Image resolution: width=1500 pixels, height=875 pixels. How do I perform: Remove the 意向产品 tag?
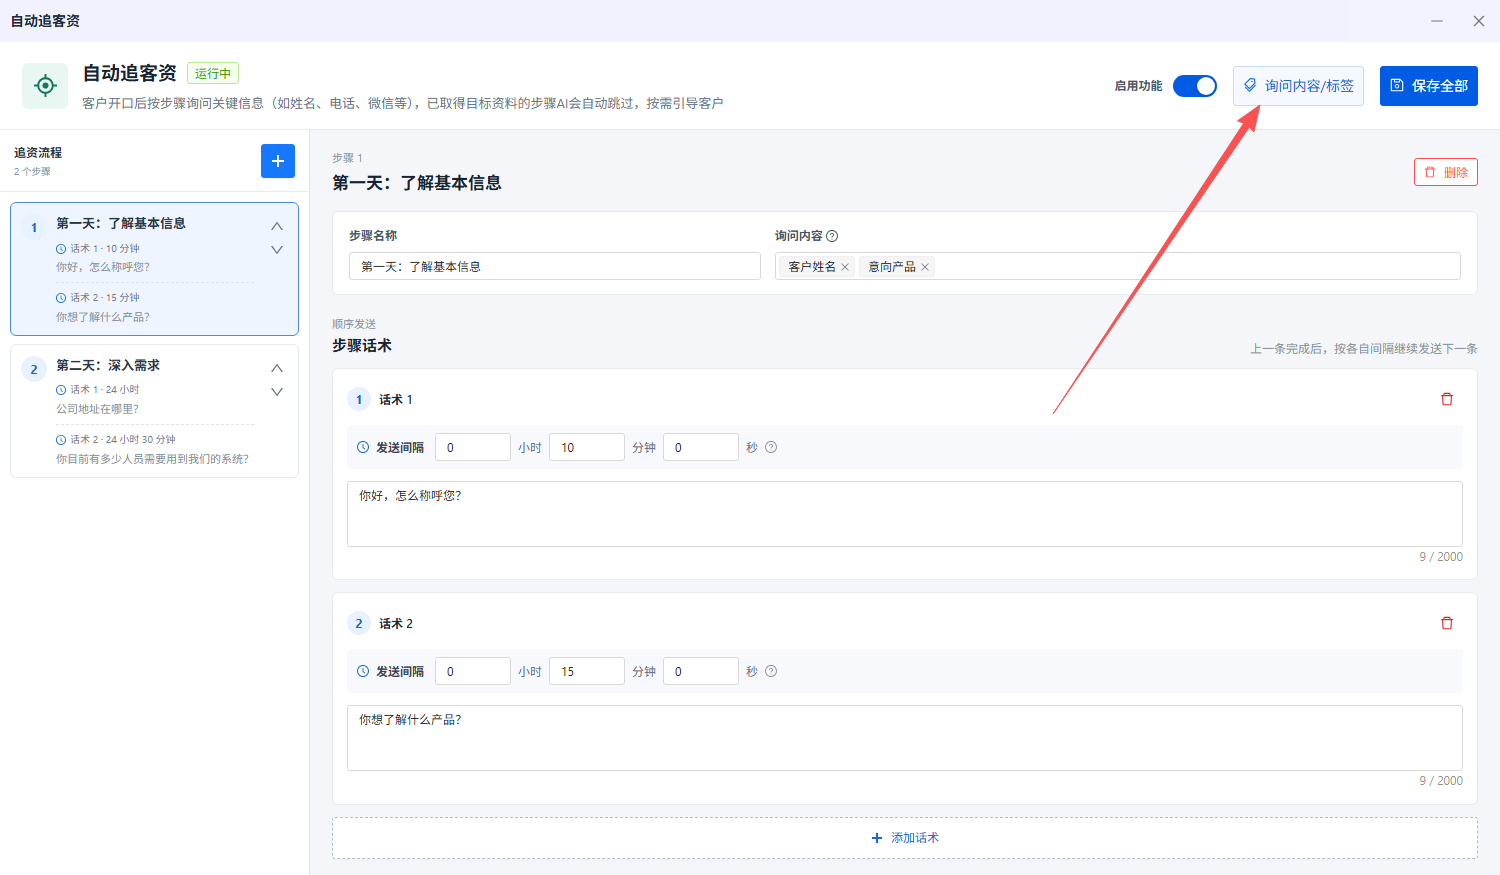point(925,267)
